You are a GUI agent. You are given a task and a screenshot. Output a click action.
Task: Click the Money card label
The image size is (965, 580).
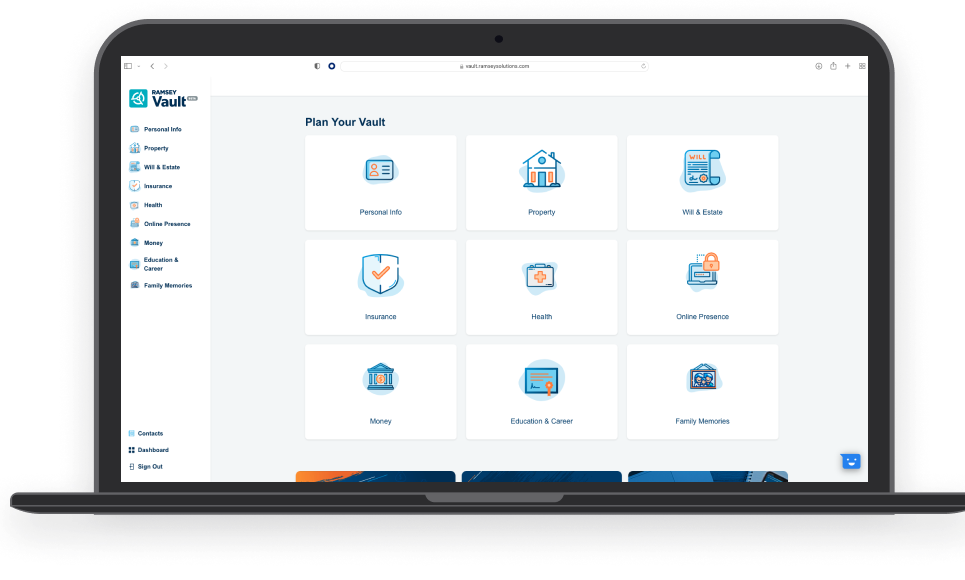380,422
